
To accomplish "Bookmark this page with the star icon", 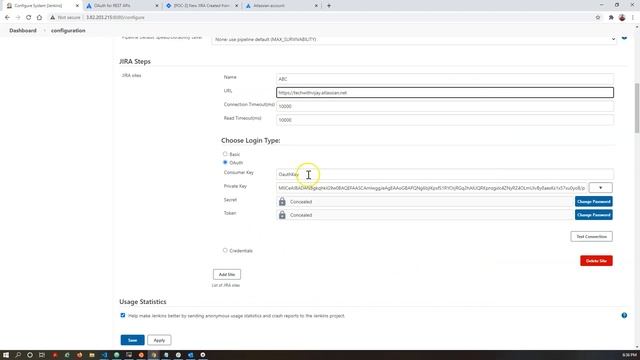I will click(598, 18).
